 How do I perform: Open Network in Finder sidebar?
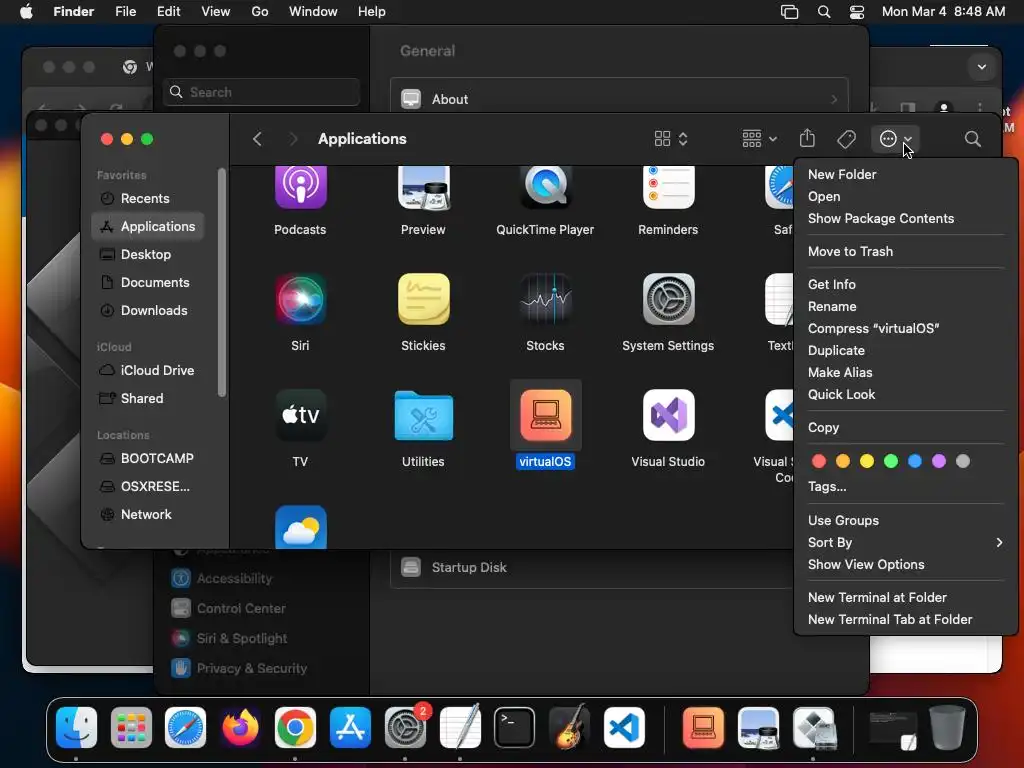tap(148, 515)
